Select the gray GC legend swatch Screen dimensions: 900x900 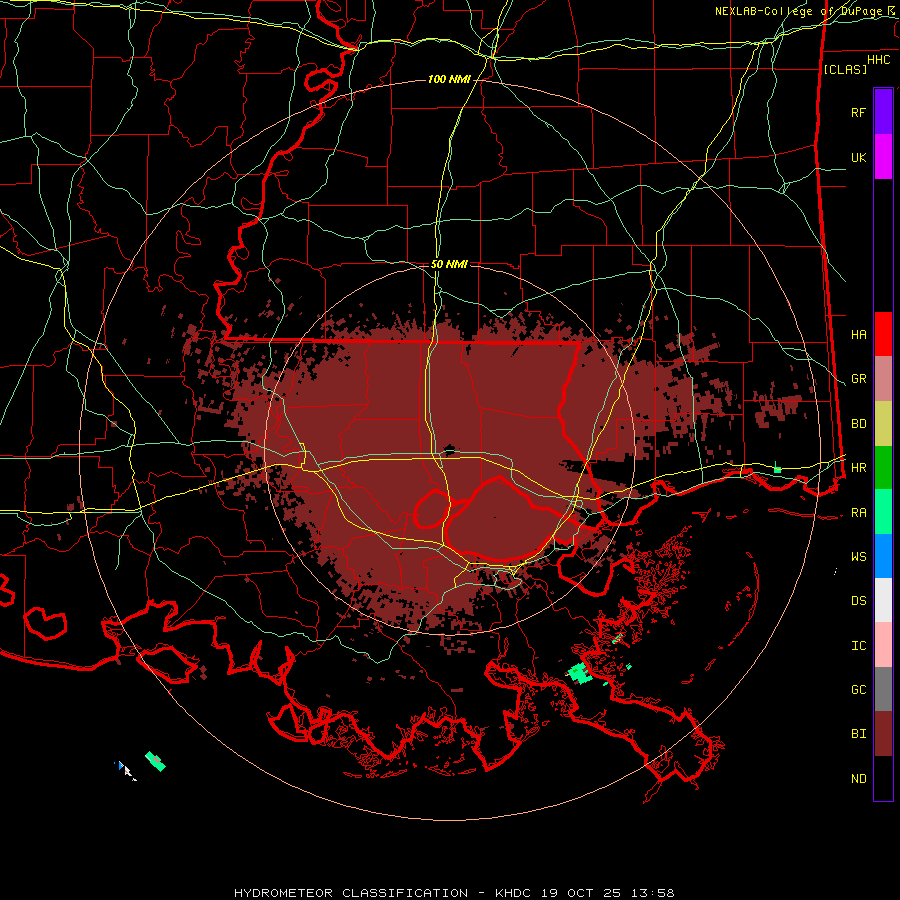(883, 689)
